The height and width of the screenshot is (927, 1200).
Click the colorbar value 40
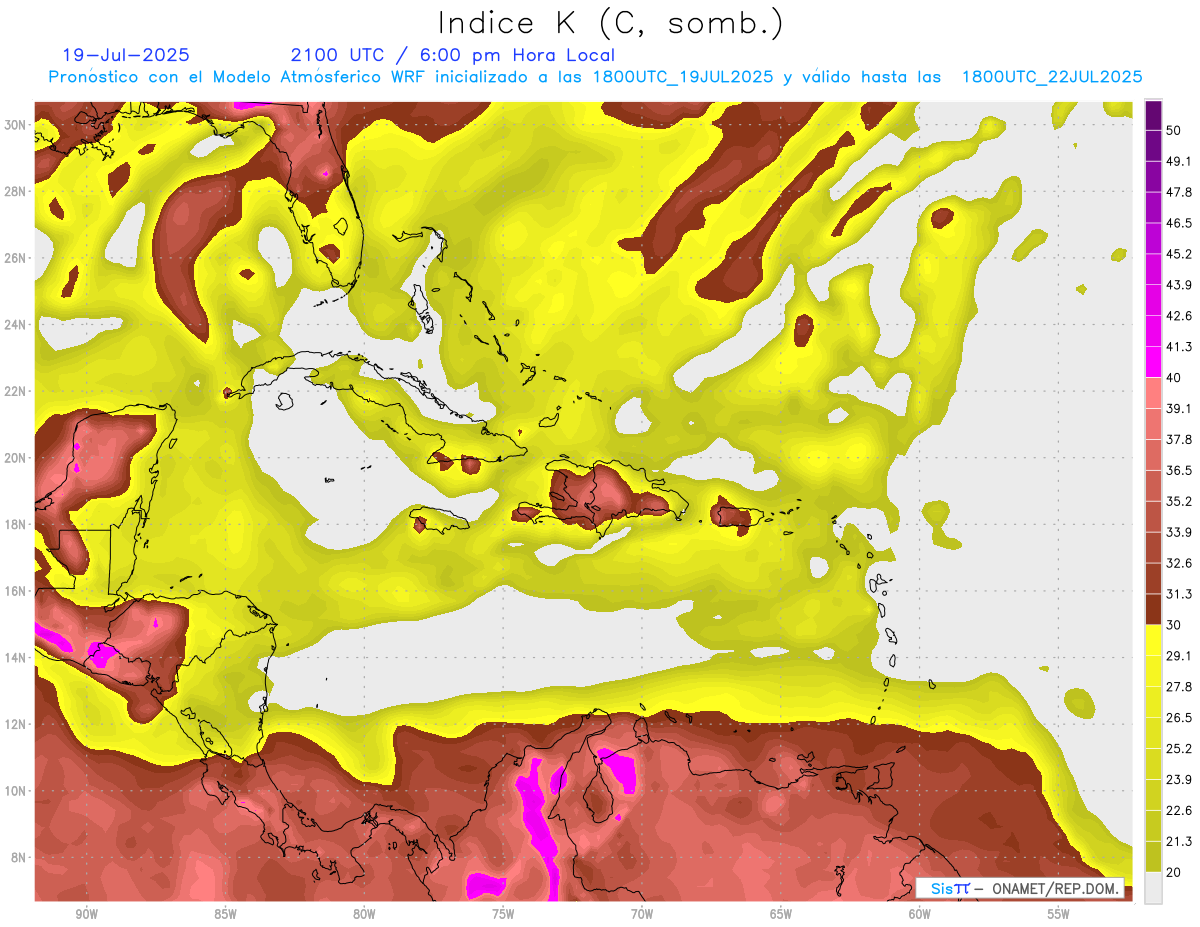[1175, 377]
